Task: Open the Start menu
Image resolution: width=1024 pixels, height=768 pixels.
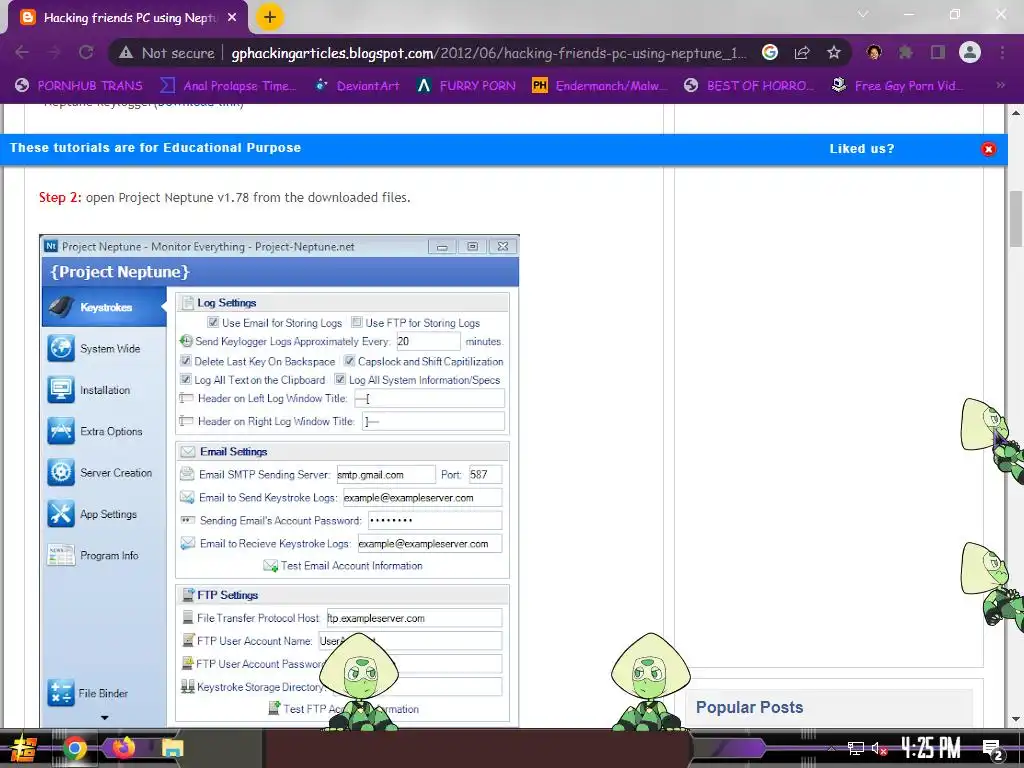Action: coord(24,748)
